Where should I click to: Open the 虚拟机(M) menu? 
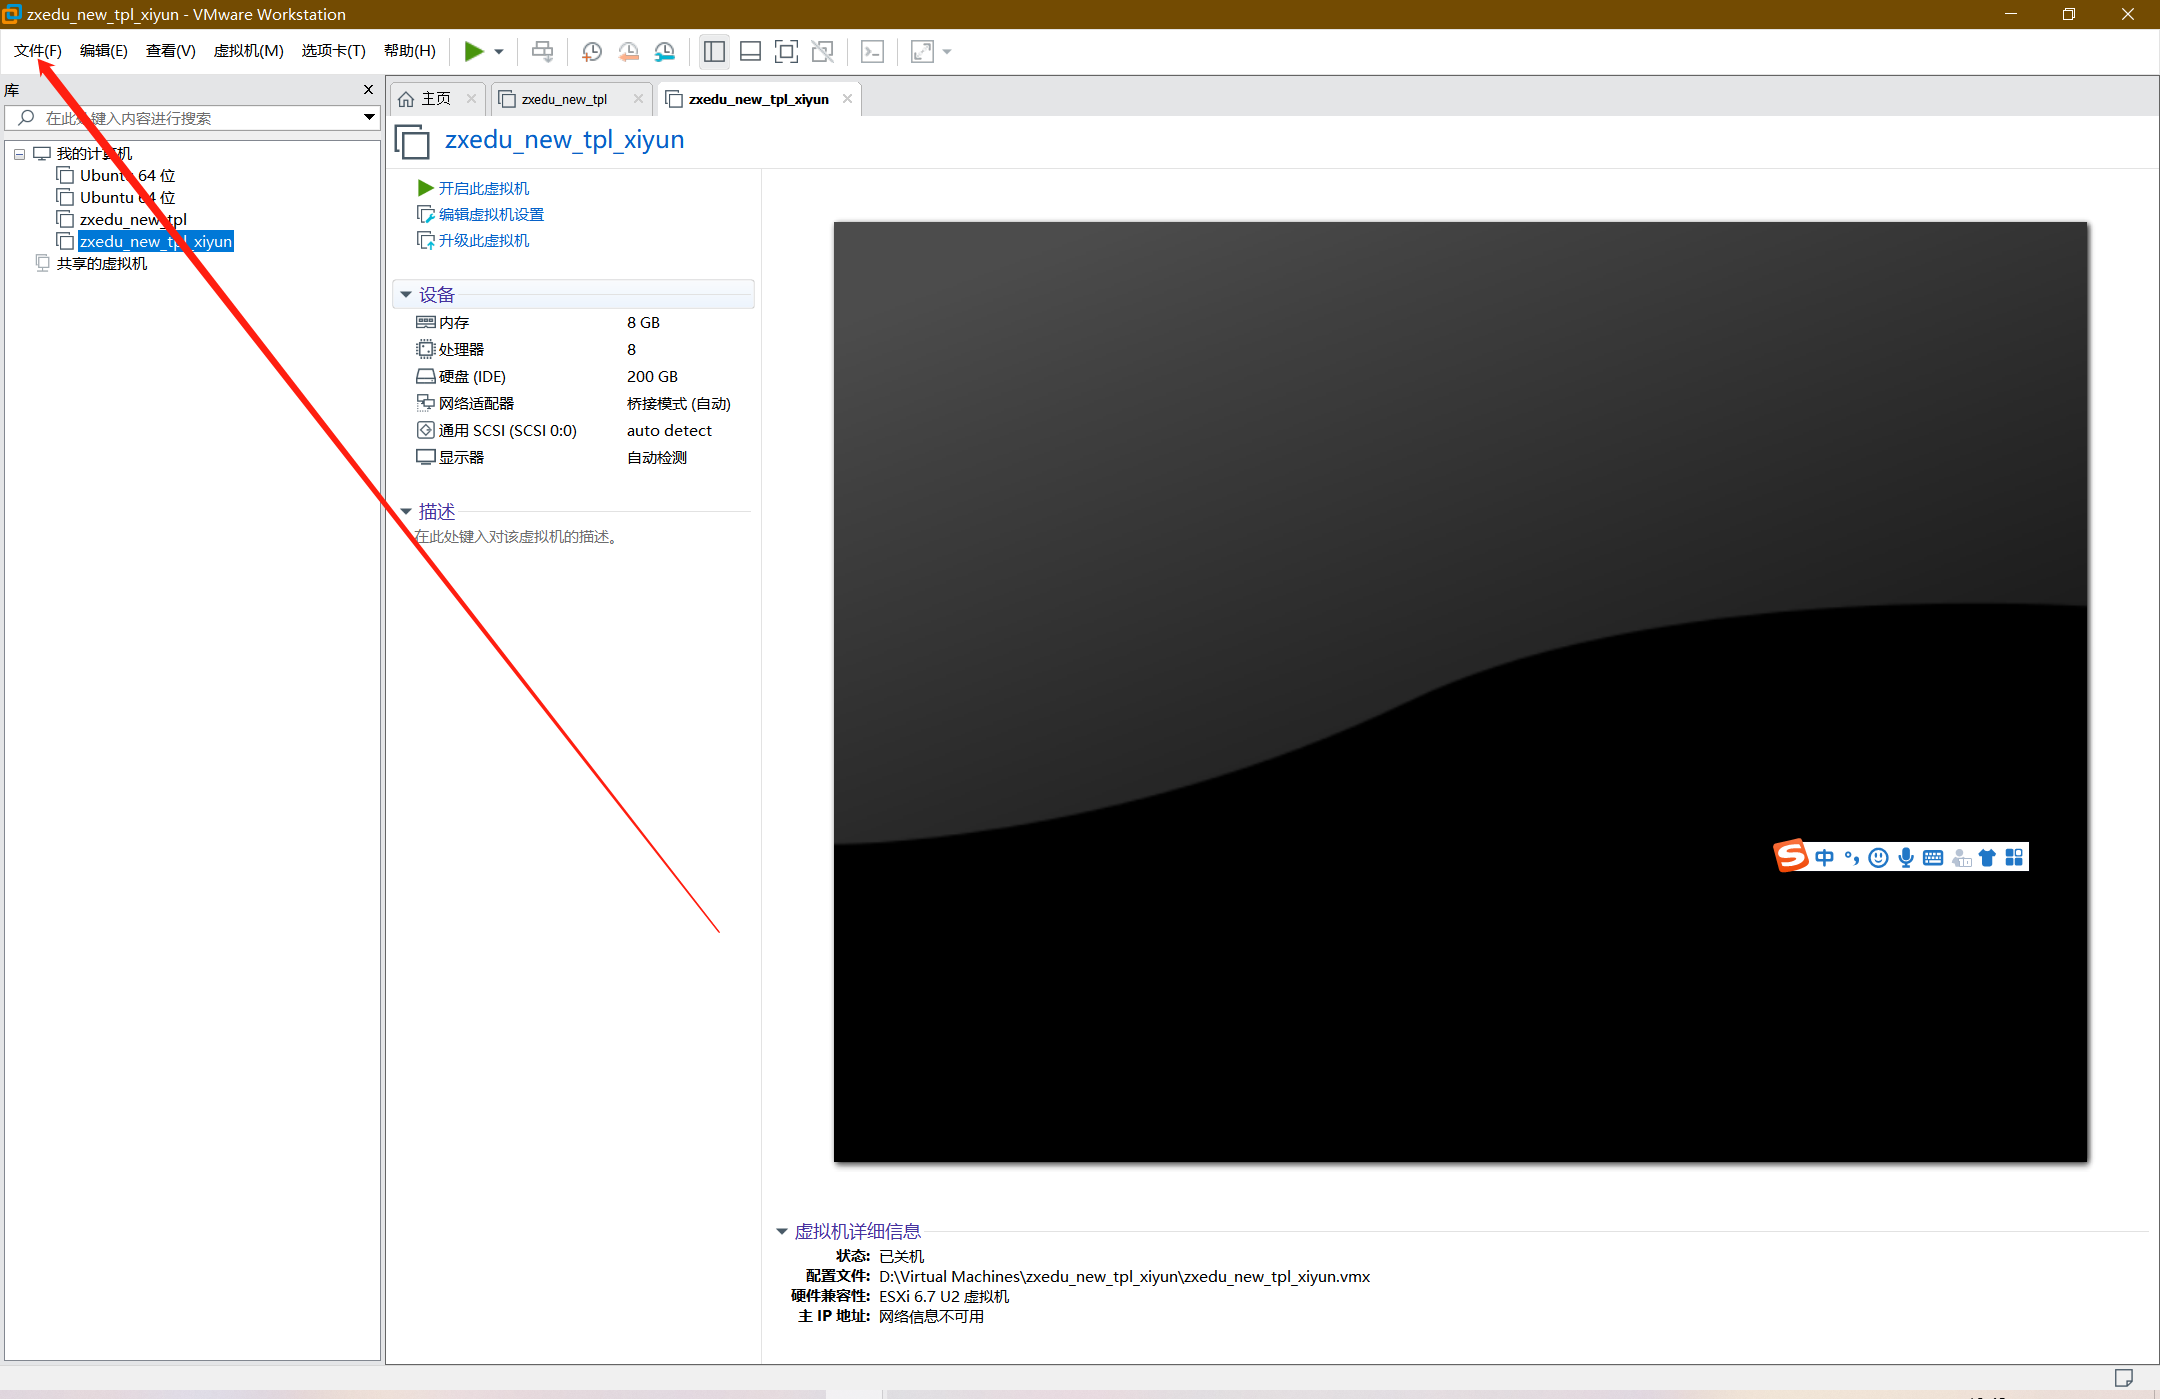tap(248, 51)
